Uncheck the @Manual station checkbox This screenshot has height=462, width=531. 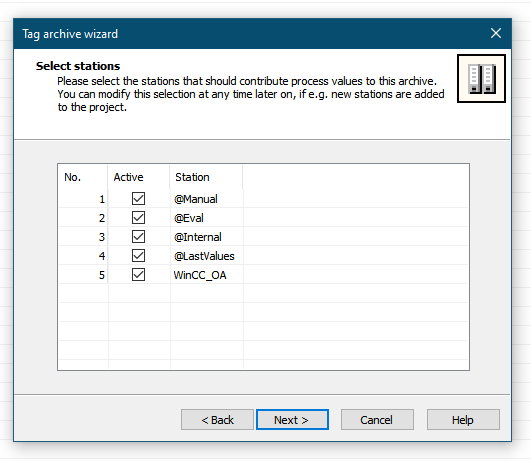pos(138,198)
